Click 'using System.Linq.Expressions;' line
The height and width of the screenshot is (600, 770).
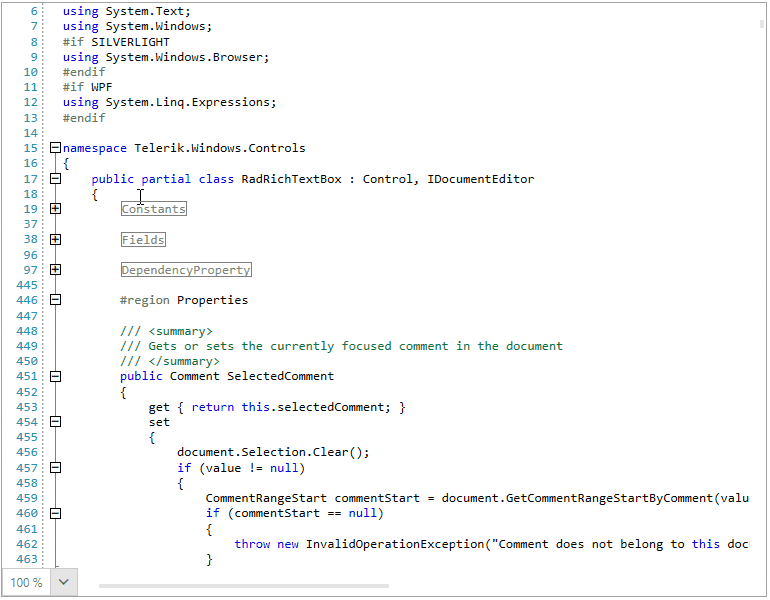pyautogui.click(x=169, y=103)
